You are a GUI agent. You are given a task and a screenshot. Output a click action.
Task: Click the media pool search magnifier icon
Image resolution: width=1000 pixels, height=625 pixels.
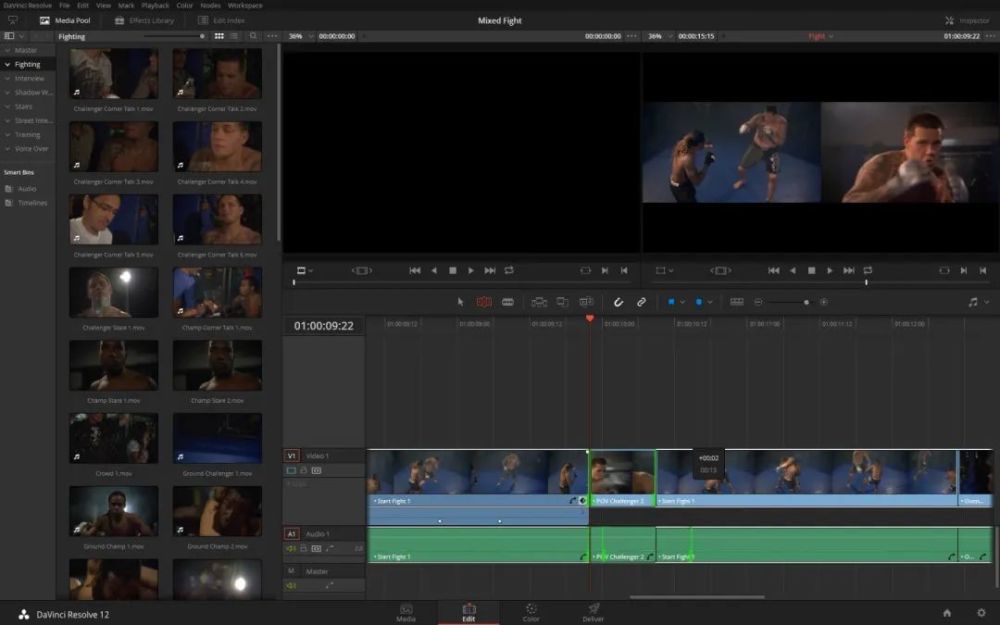pos(253,36)
